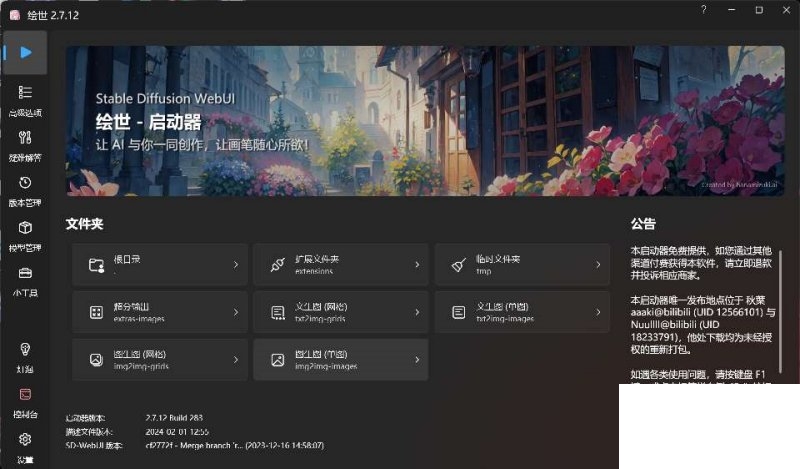Click the img2img-images card icon

(278, 360)
